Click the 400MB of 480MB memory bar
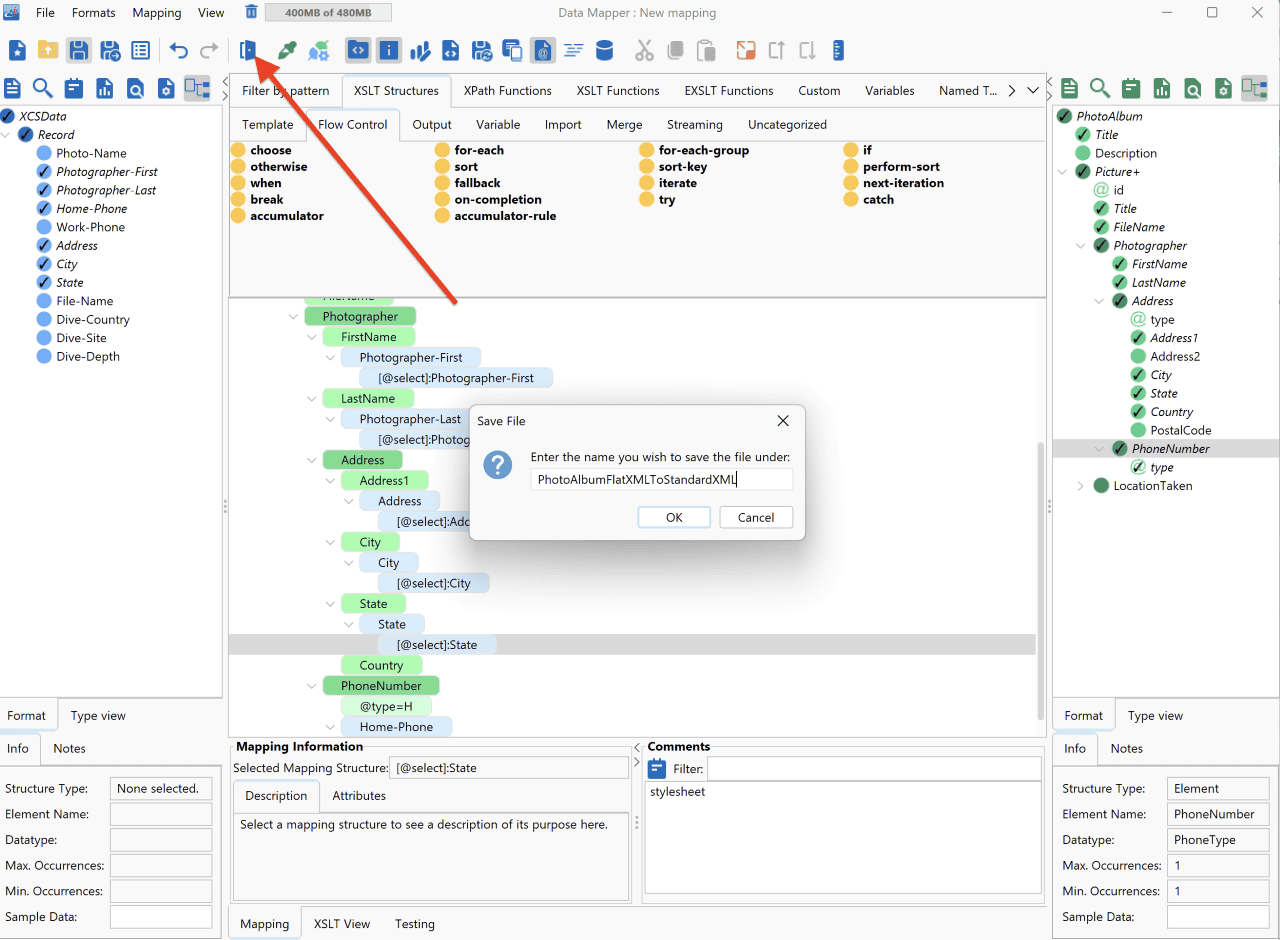The width and height of the screenshot is (1280, 940). tap(328, 13)
